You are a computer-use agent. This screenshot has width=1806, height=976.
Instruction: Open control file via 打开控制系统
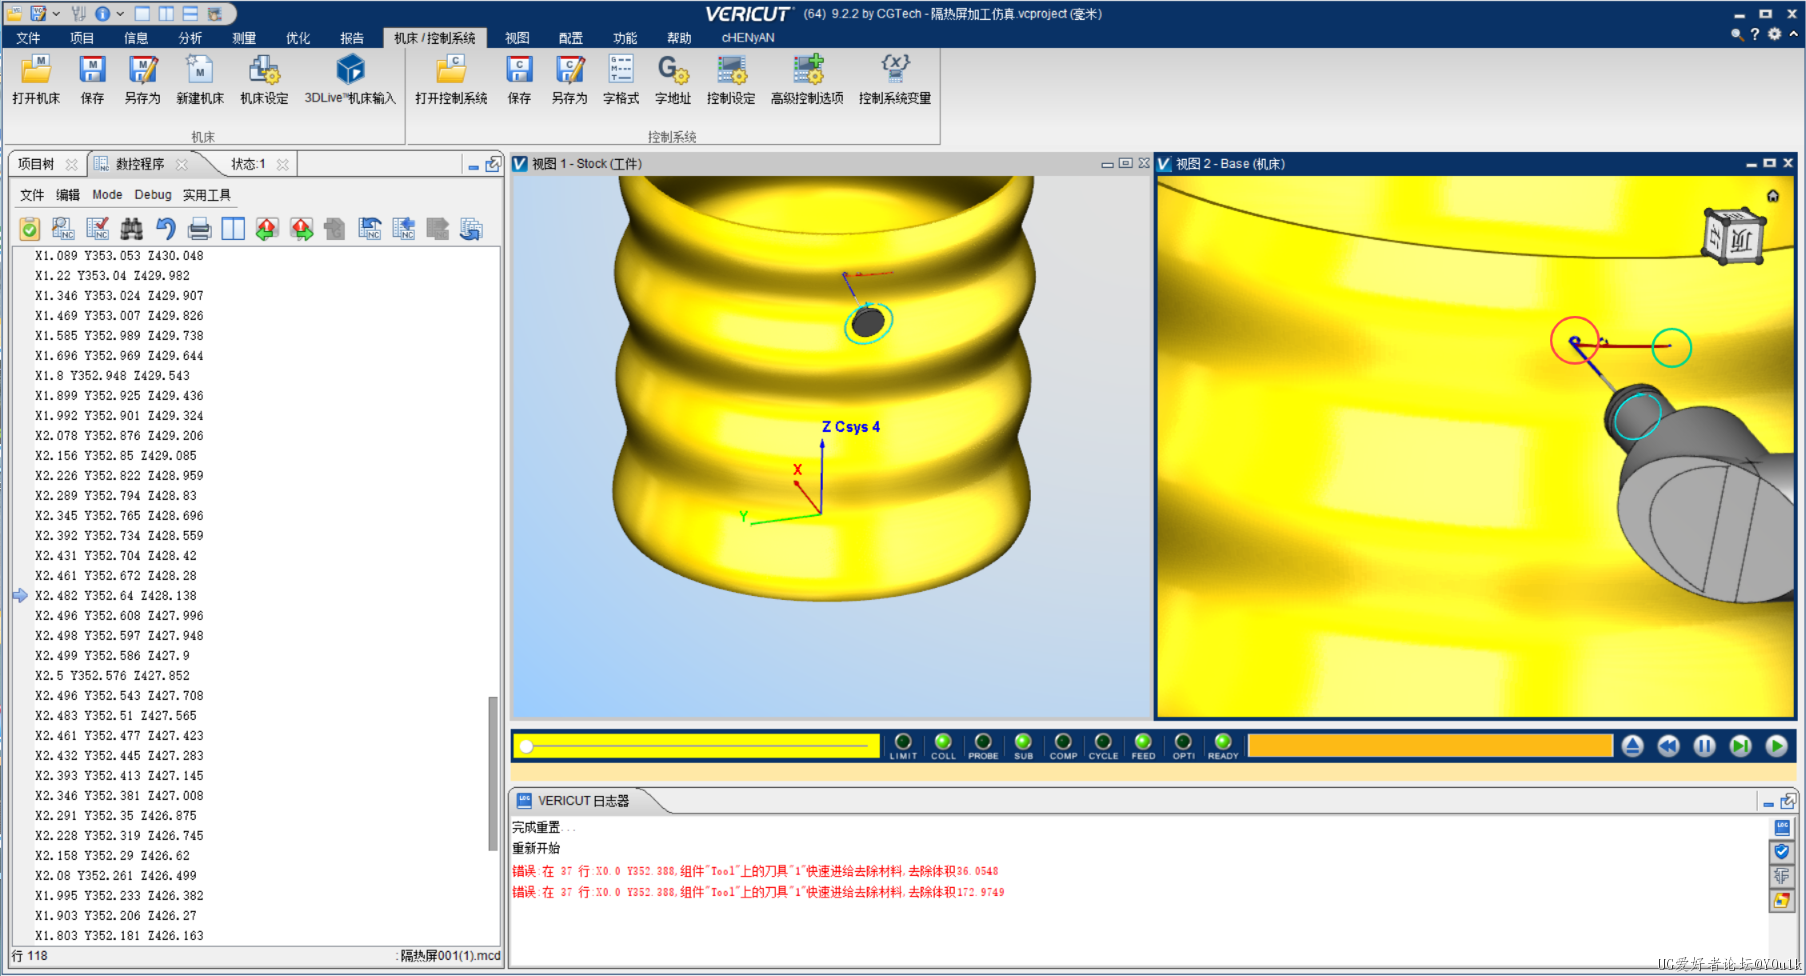[x=451, y=79]
